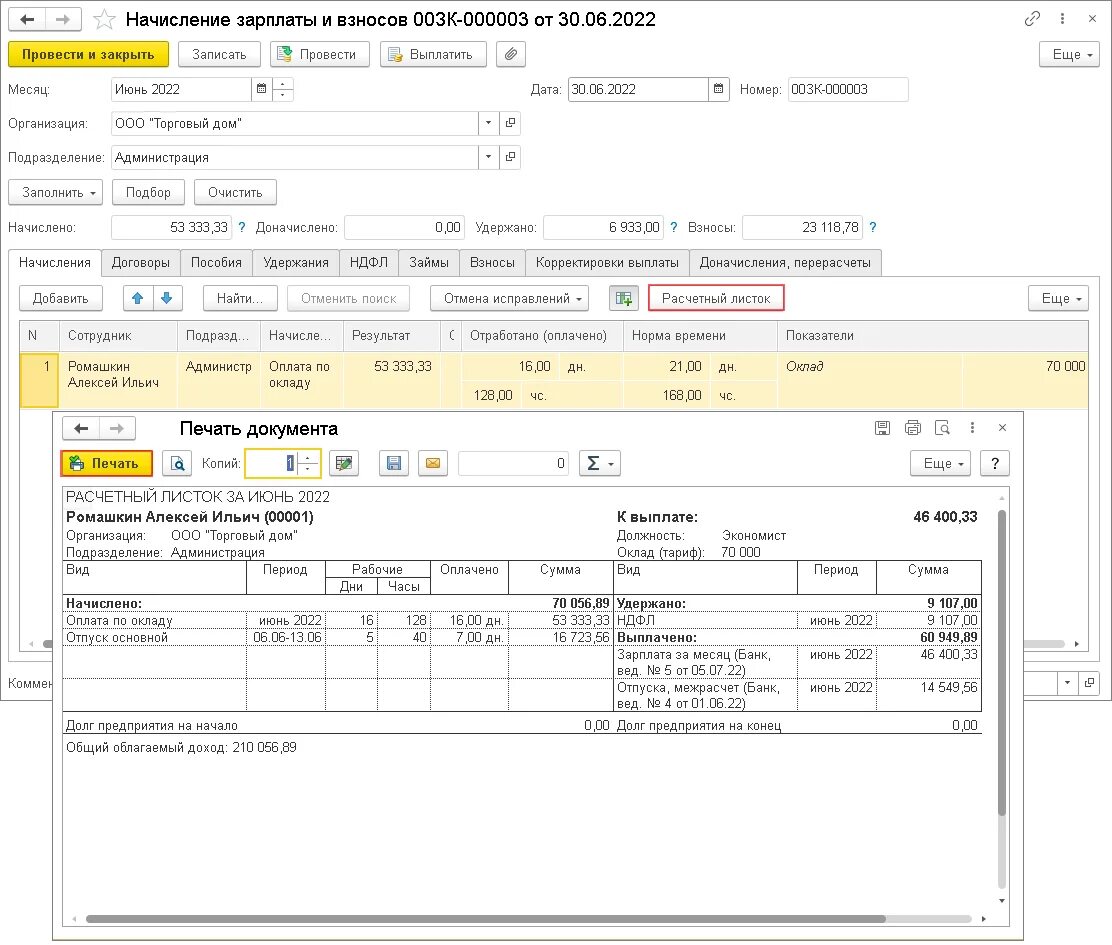This screenshot has height=945, width=1112.
Task: Open Еще menu in print window
Action: tap(940, 464)
